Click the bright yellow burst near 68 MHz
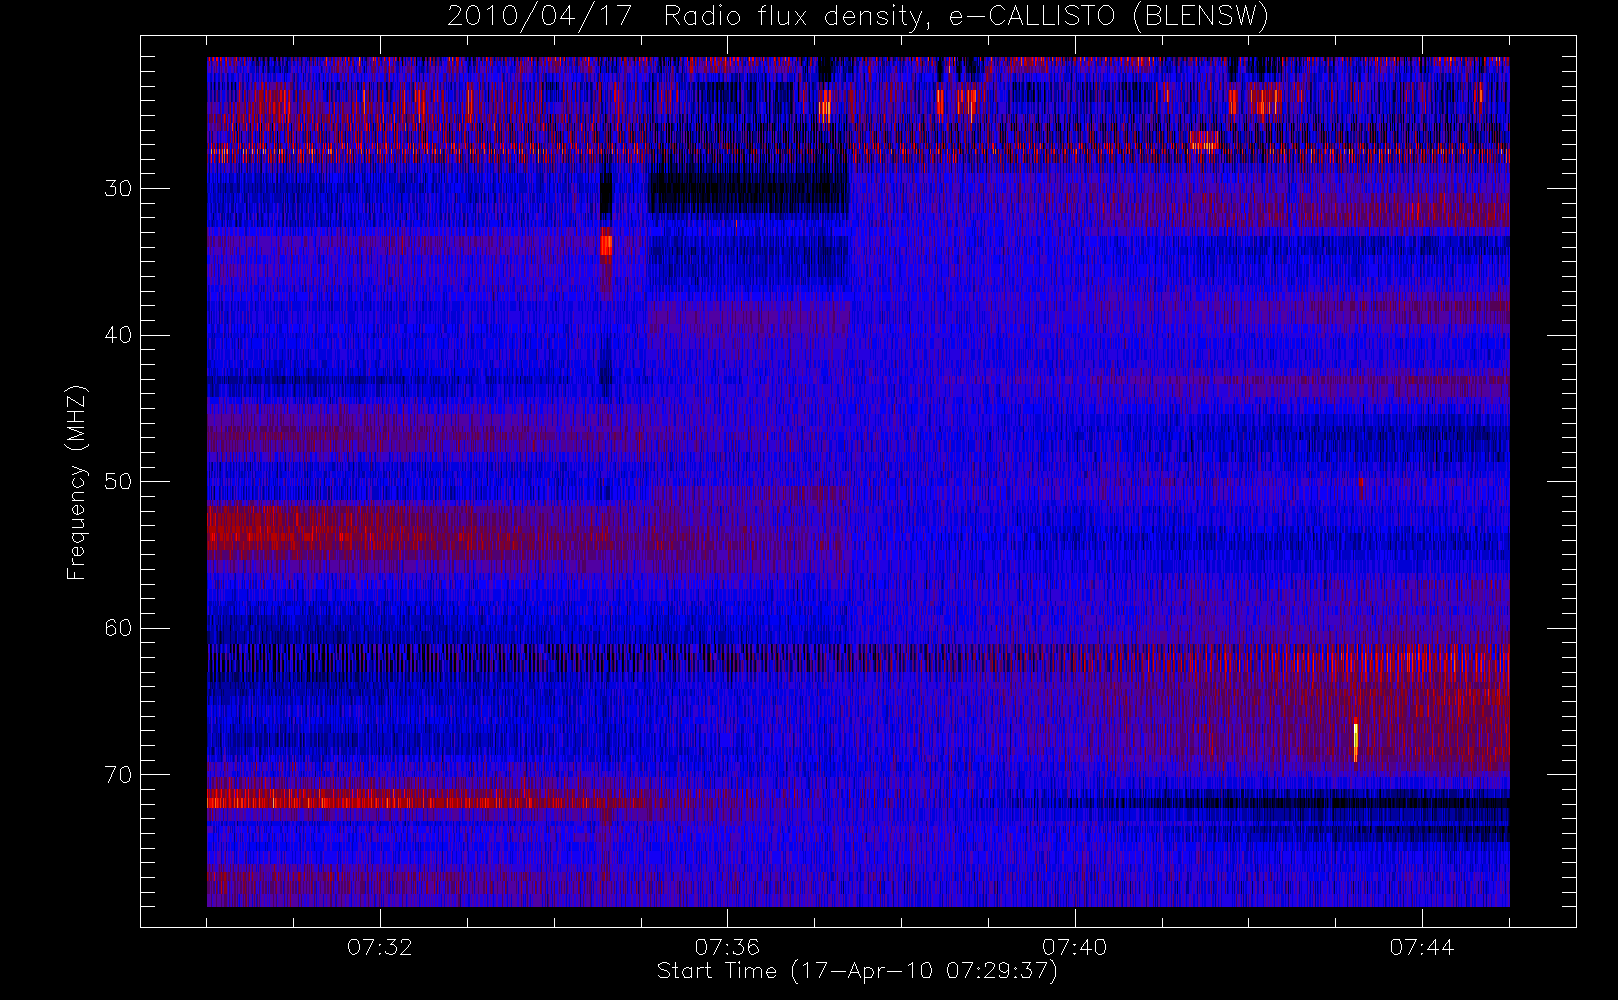The height and width of the screenshot is (1000, 1618). [x=1356, y=742]
